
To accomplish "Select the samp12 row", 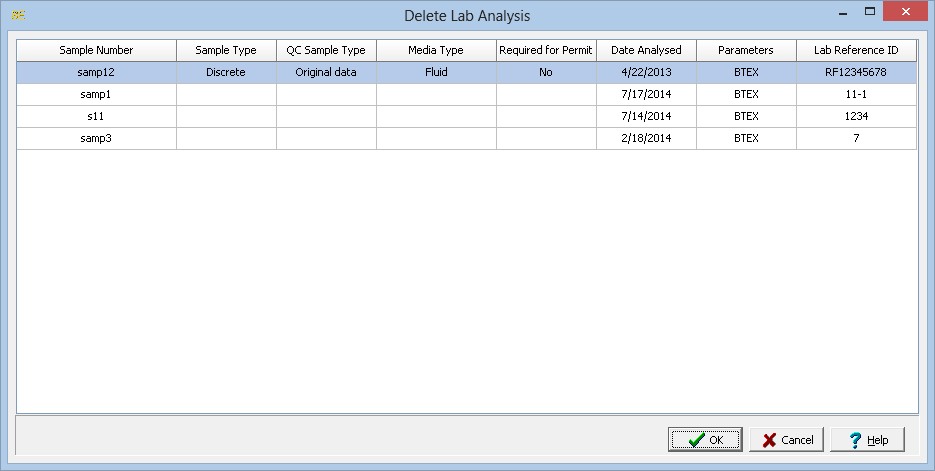I will pos(96,72).
